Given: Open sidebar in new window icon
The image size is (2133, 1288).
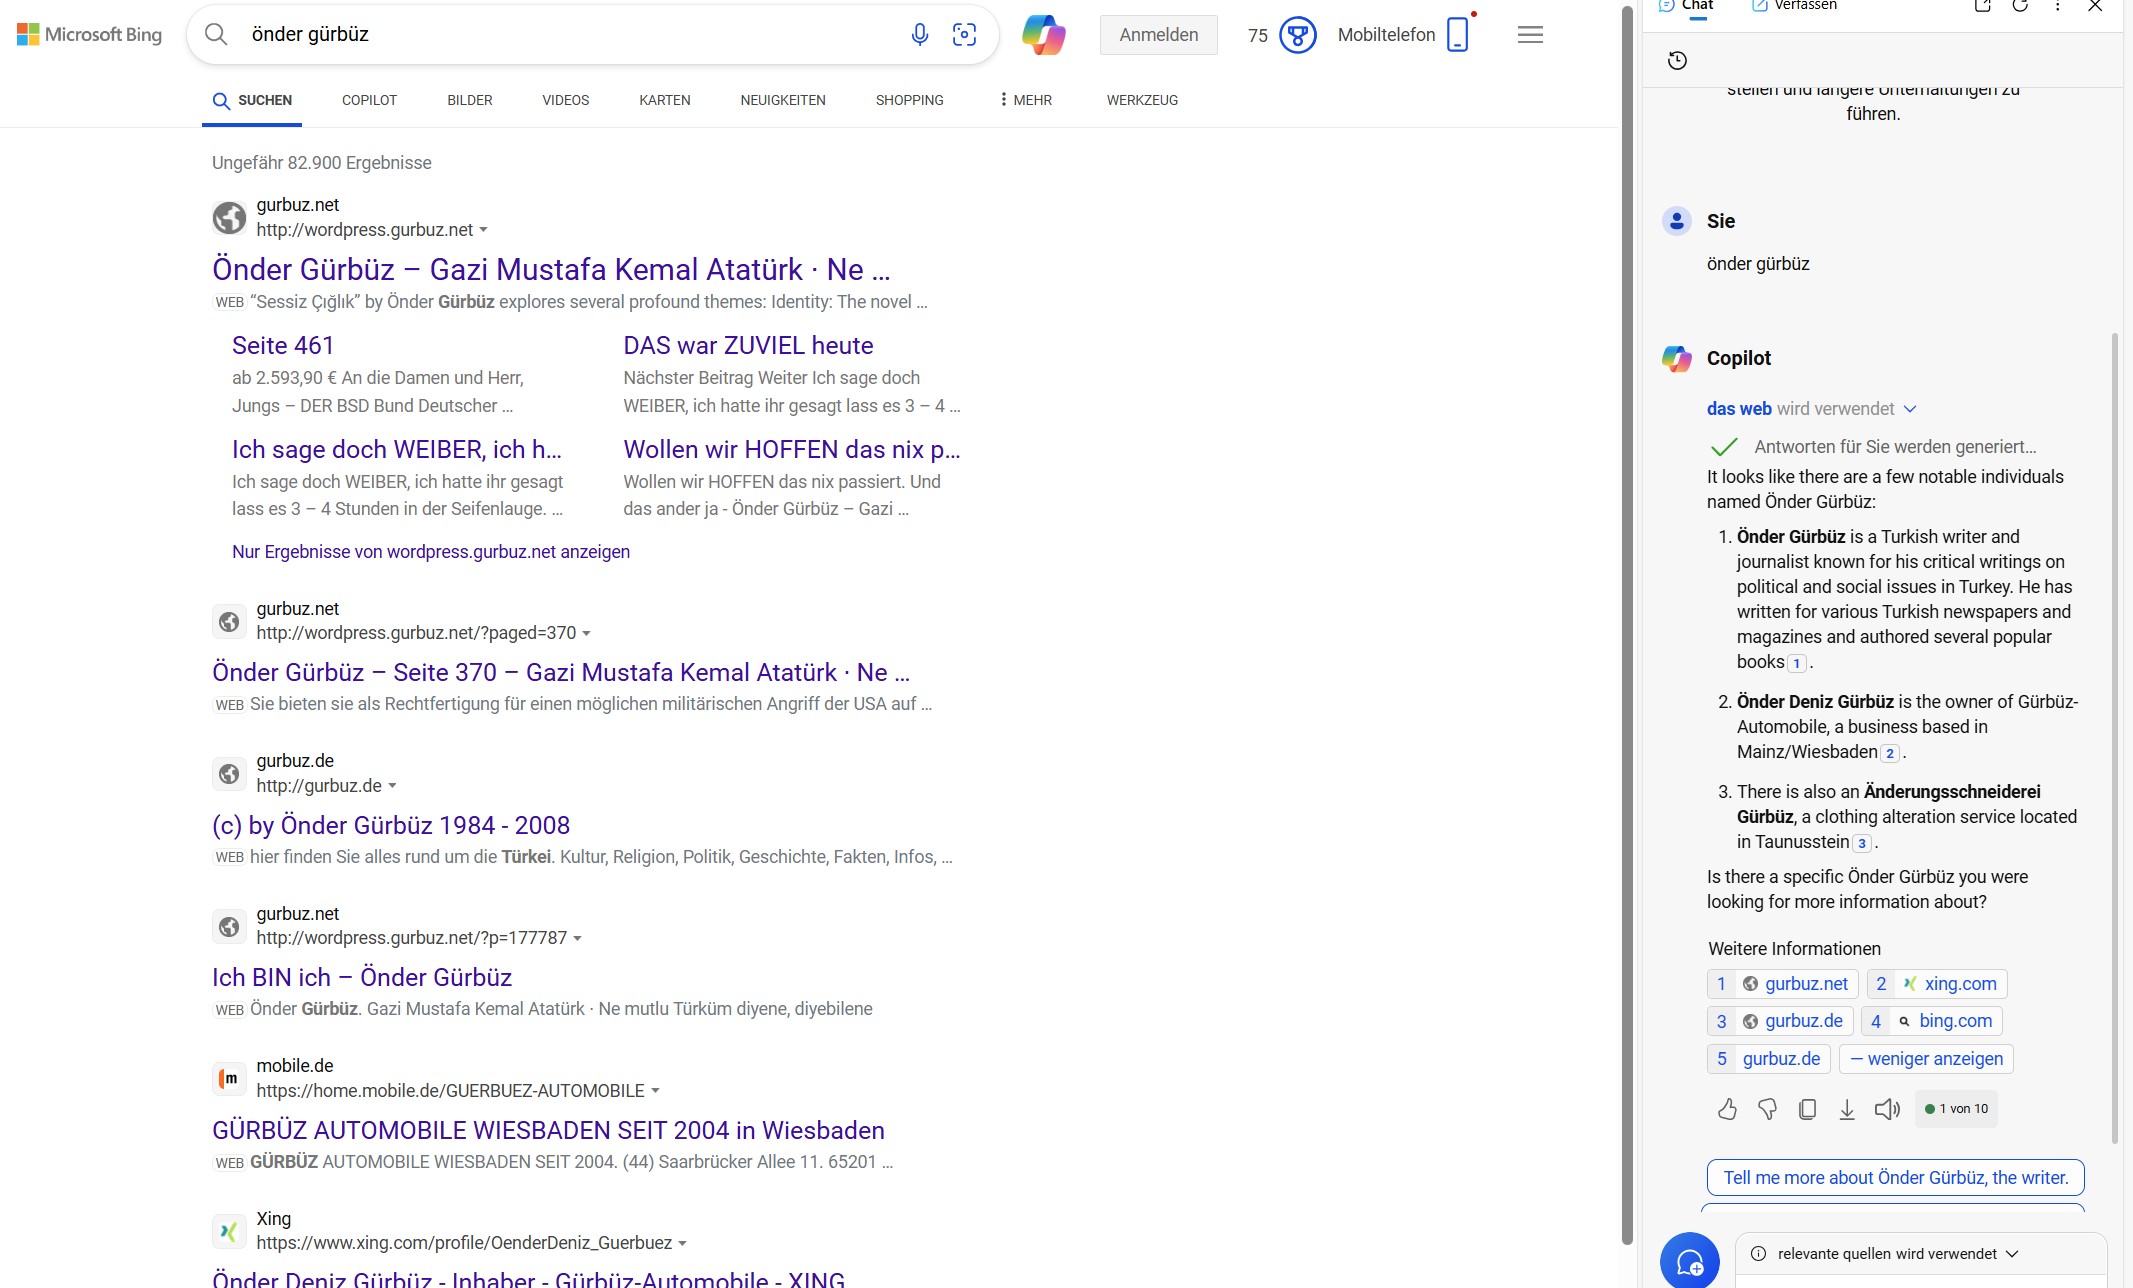Looking at the screenshot, I should 1982,5.
